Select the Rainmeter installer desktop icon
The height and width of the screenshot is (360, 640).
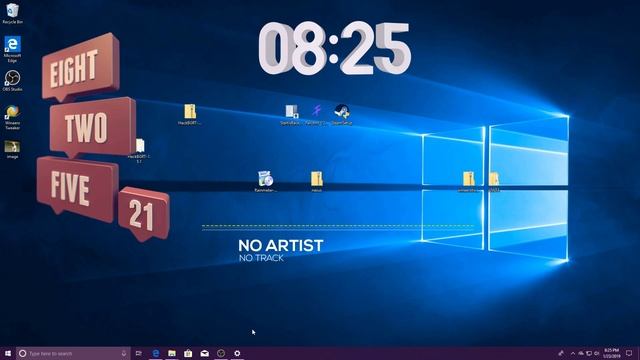click(x=265, y=181)
